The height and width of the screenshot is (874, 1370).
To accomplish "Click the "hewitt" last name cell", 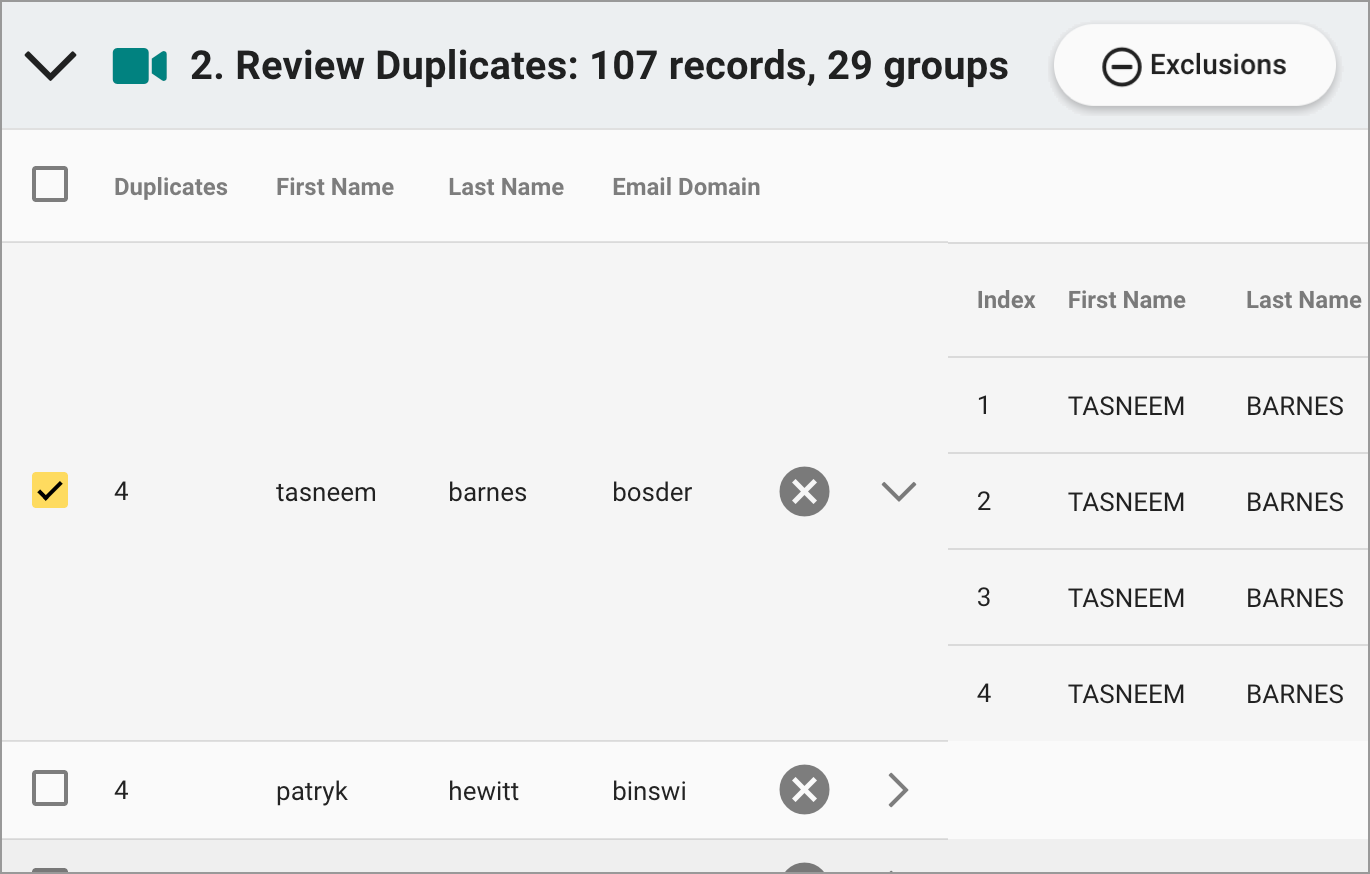I will click(484, 791).
